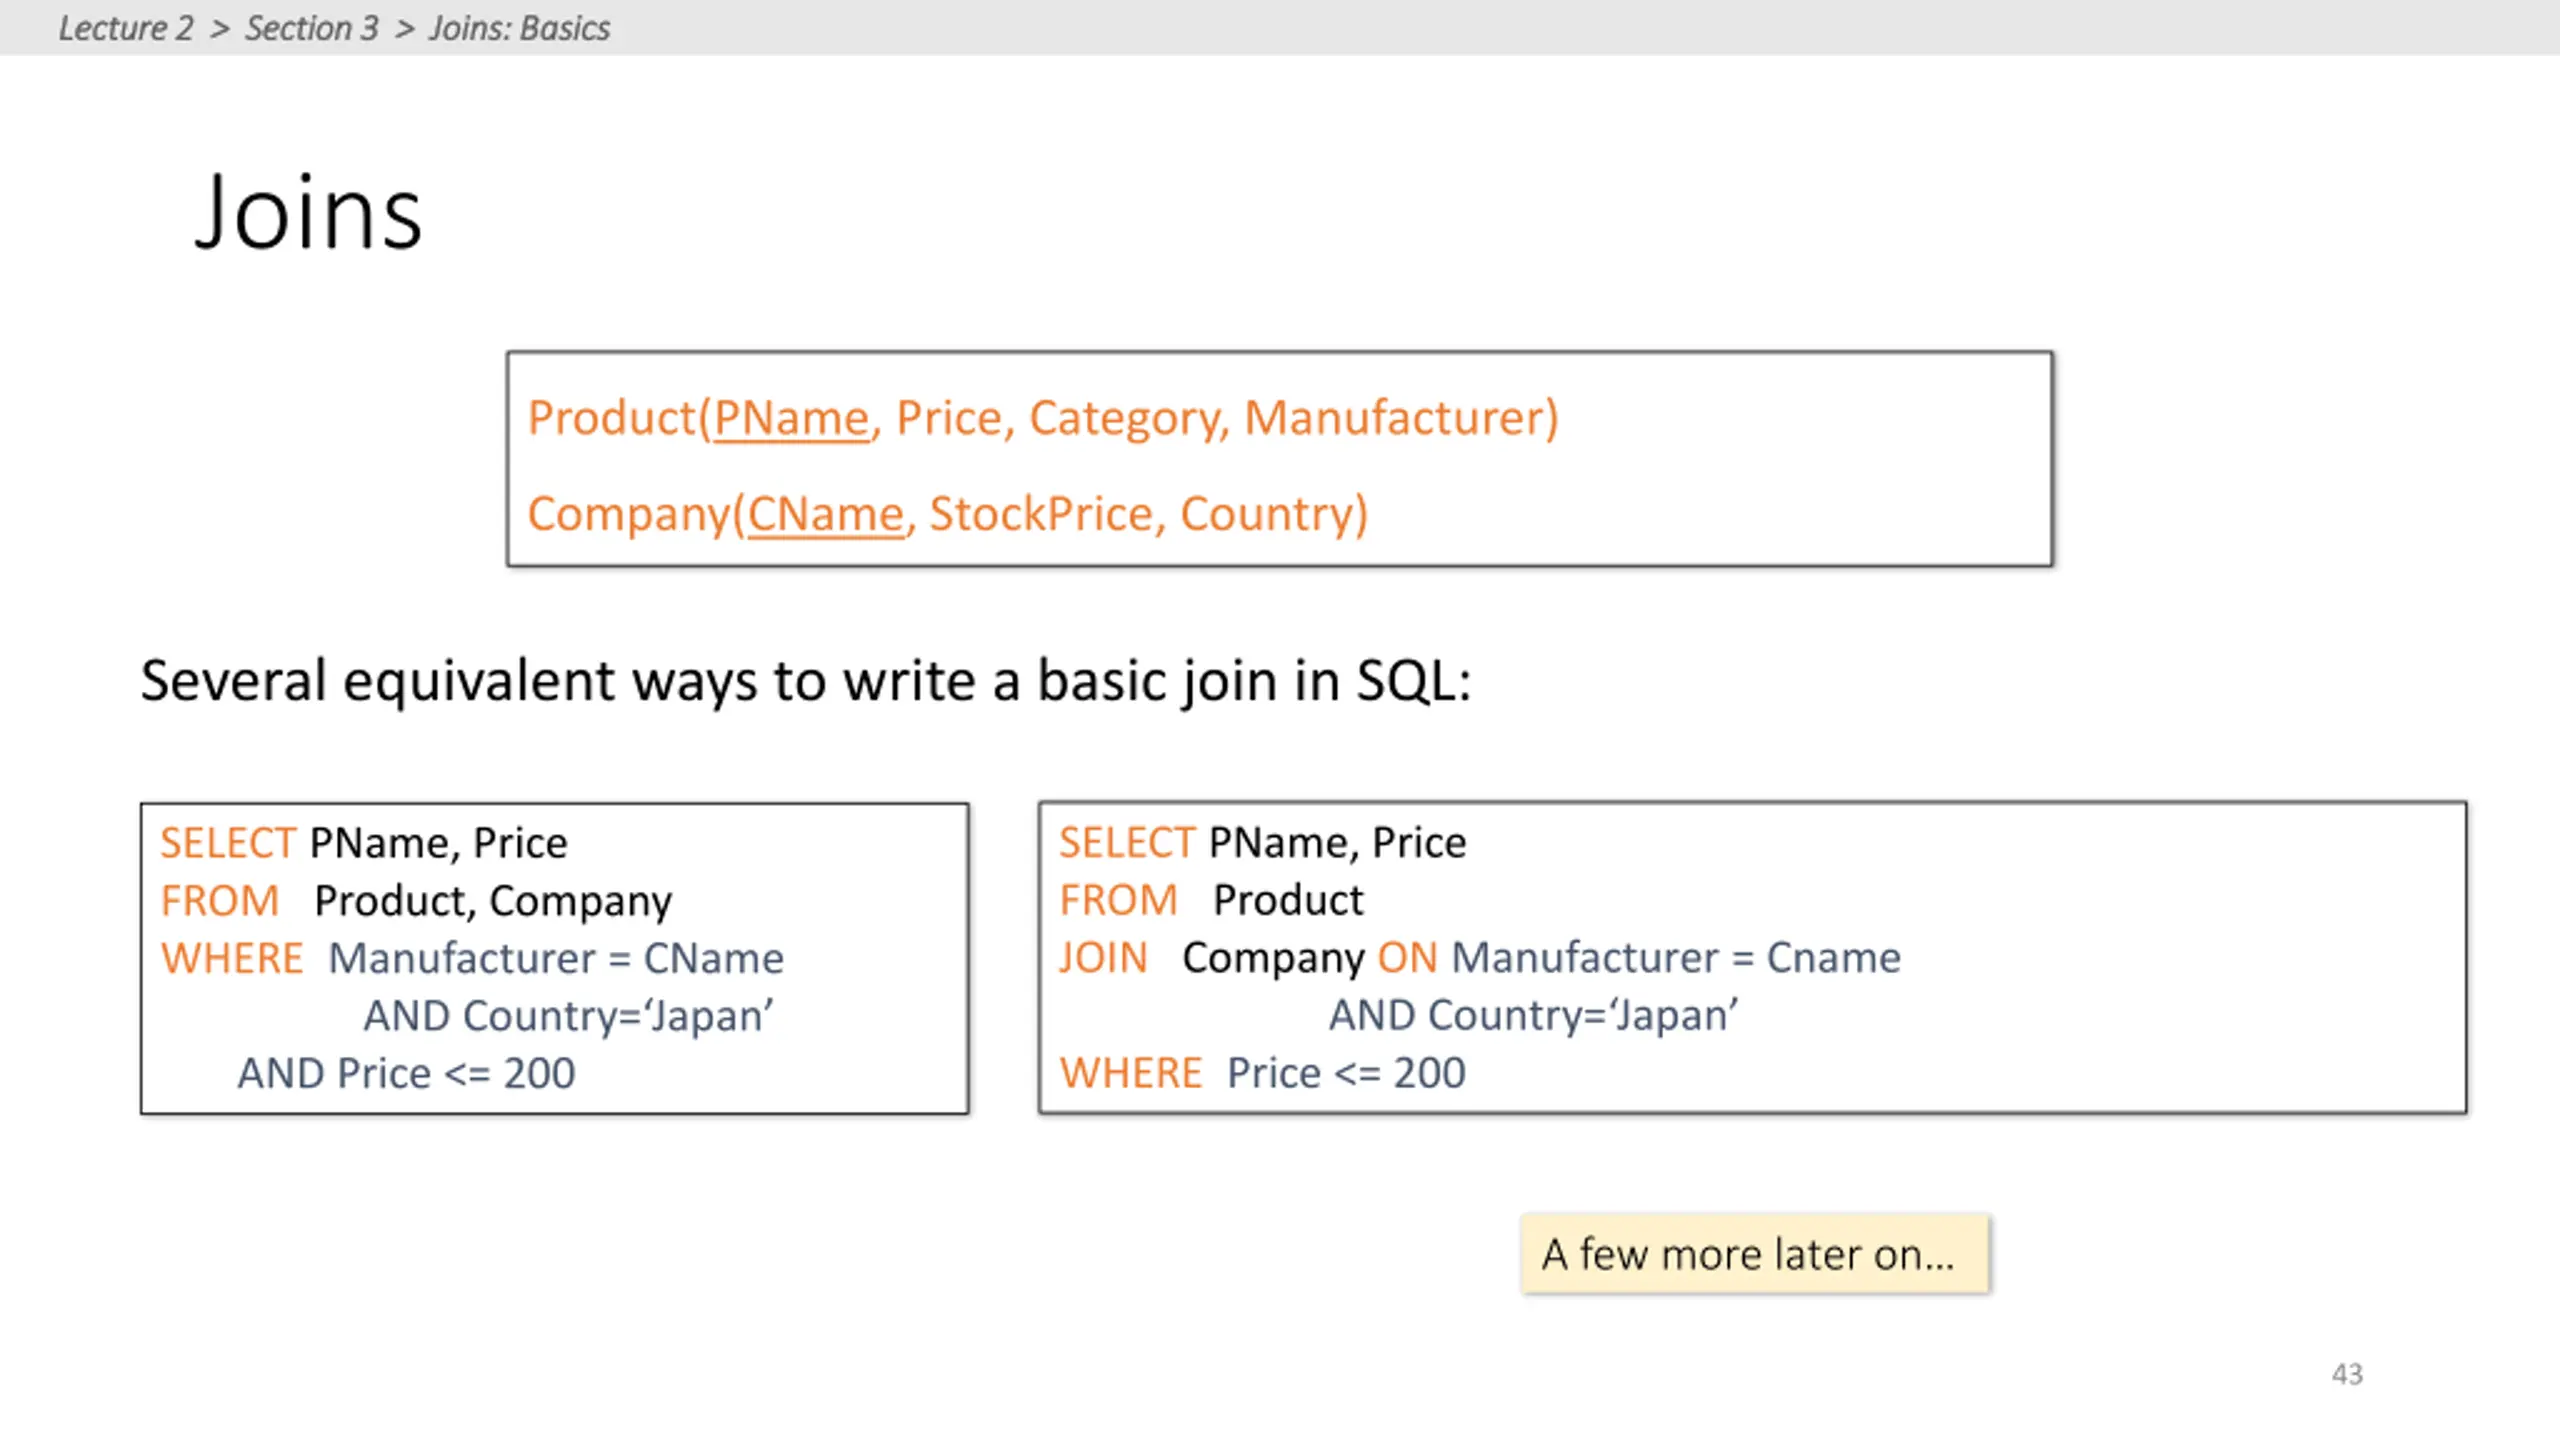Image resolution: width=2560 pixels, height=1440 pixels.
Task: Click slide number 43
Action: pos(2347,1374)
